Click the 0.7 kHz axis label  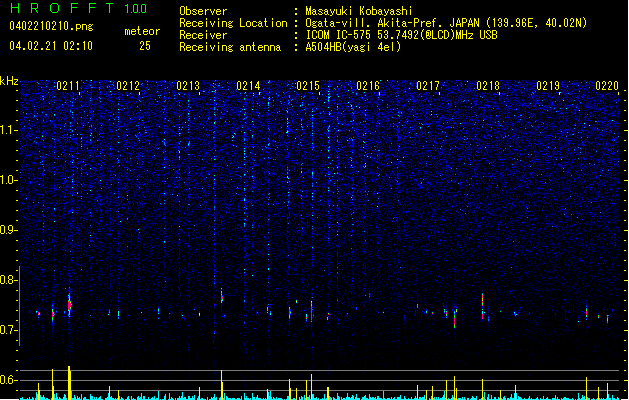coord(9,330)
